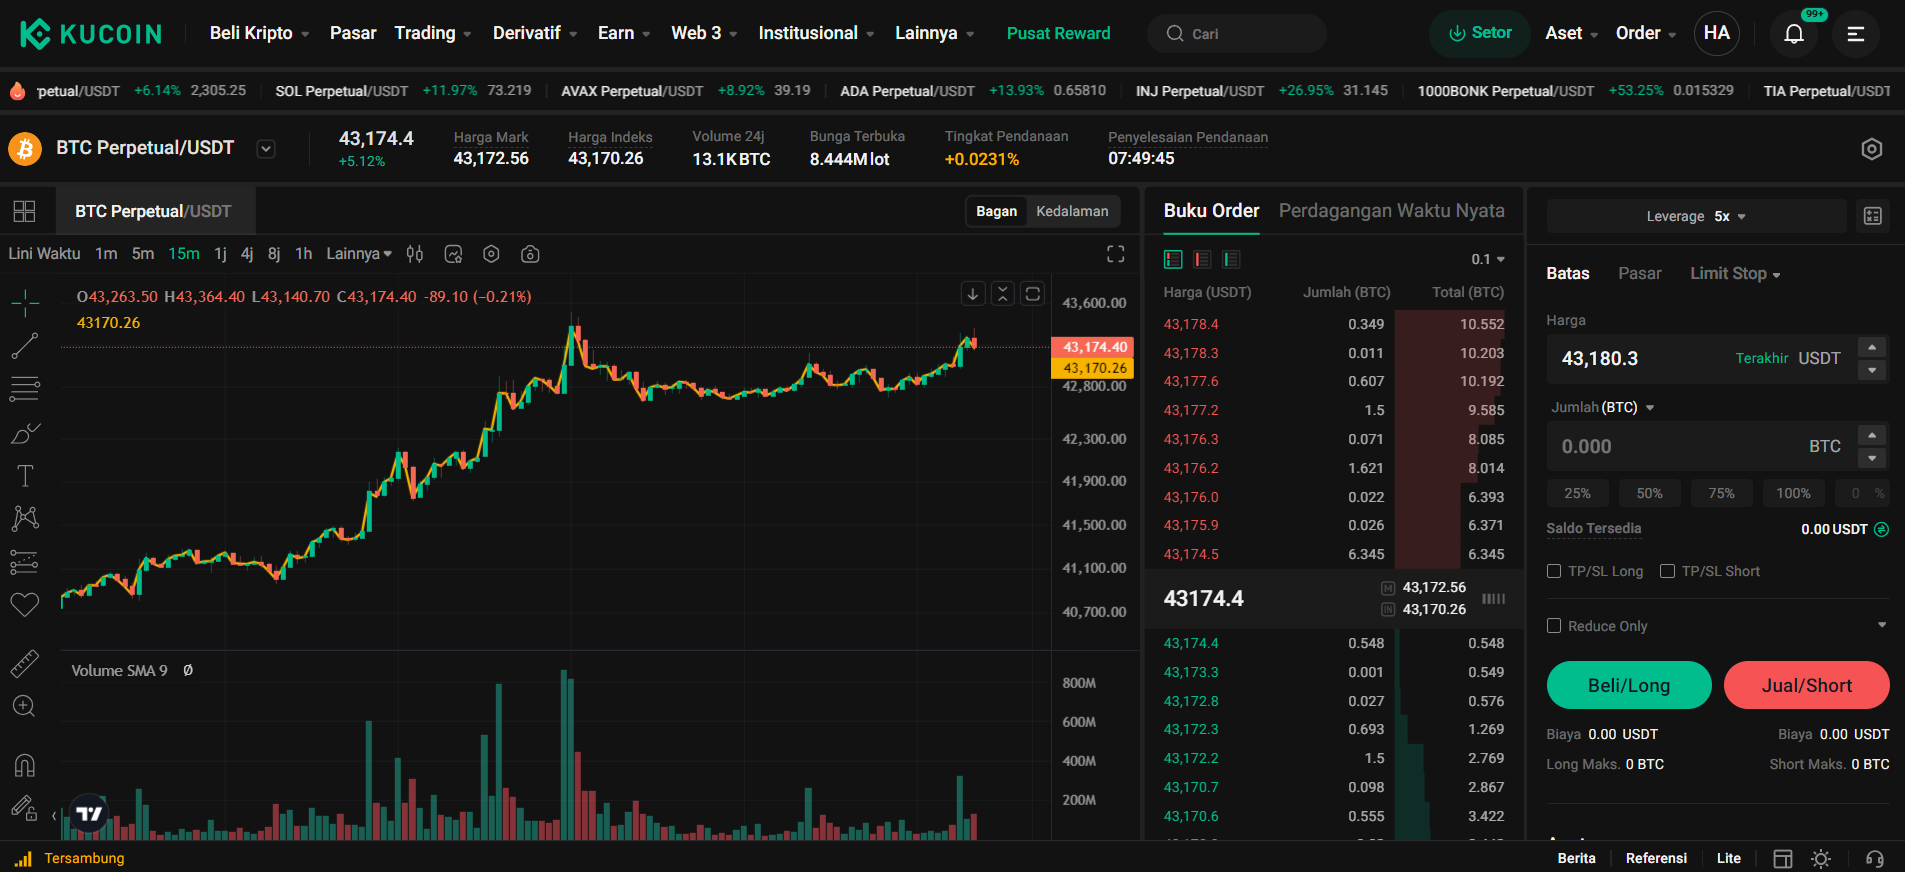Switch to Perdagangan Waktu Nyata tab

click(1392, 211)
